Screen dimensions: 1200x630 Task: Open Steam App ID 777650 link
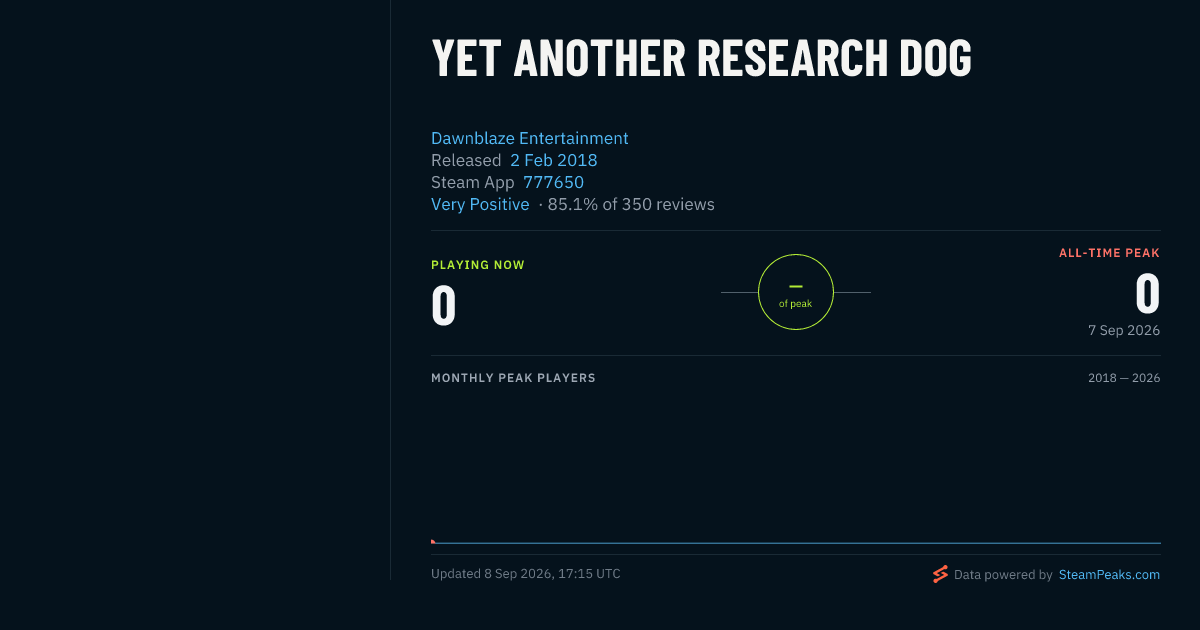coord(553,182)
